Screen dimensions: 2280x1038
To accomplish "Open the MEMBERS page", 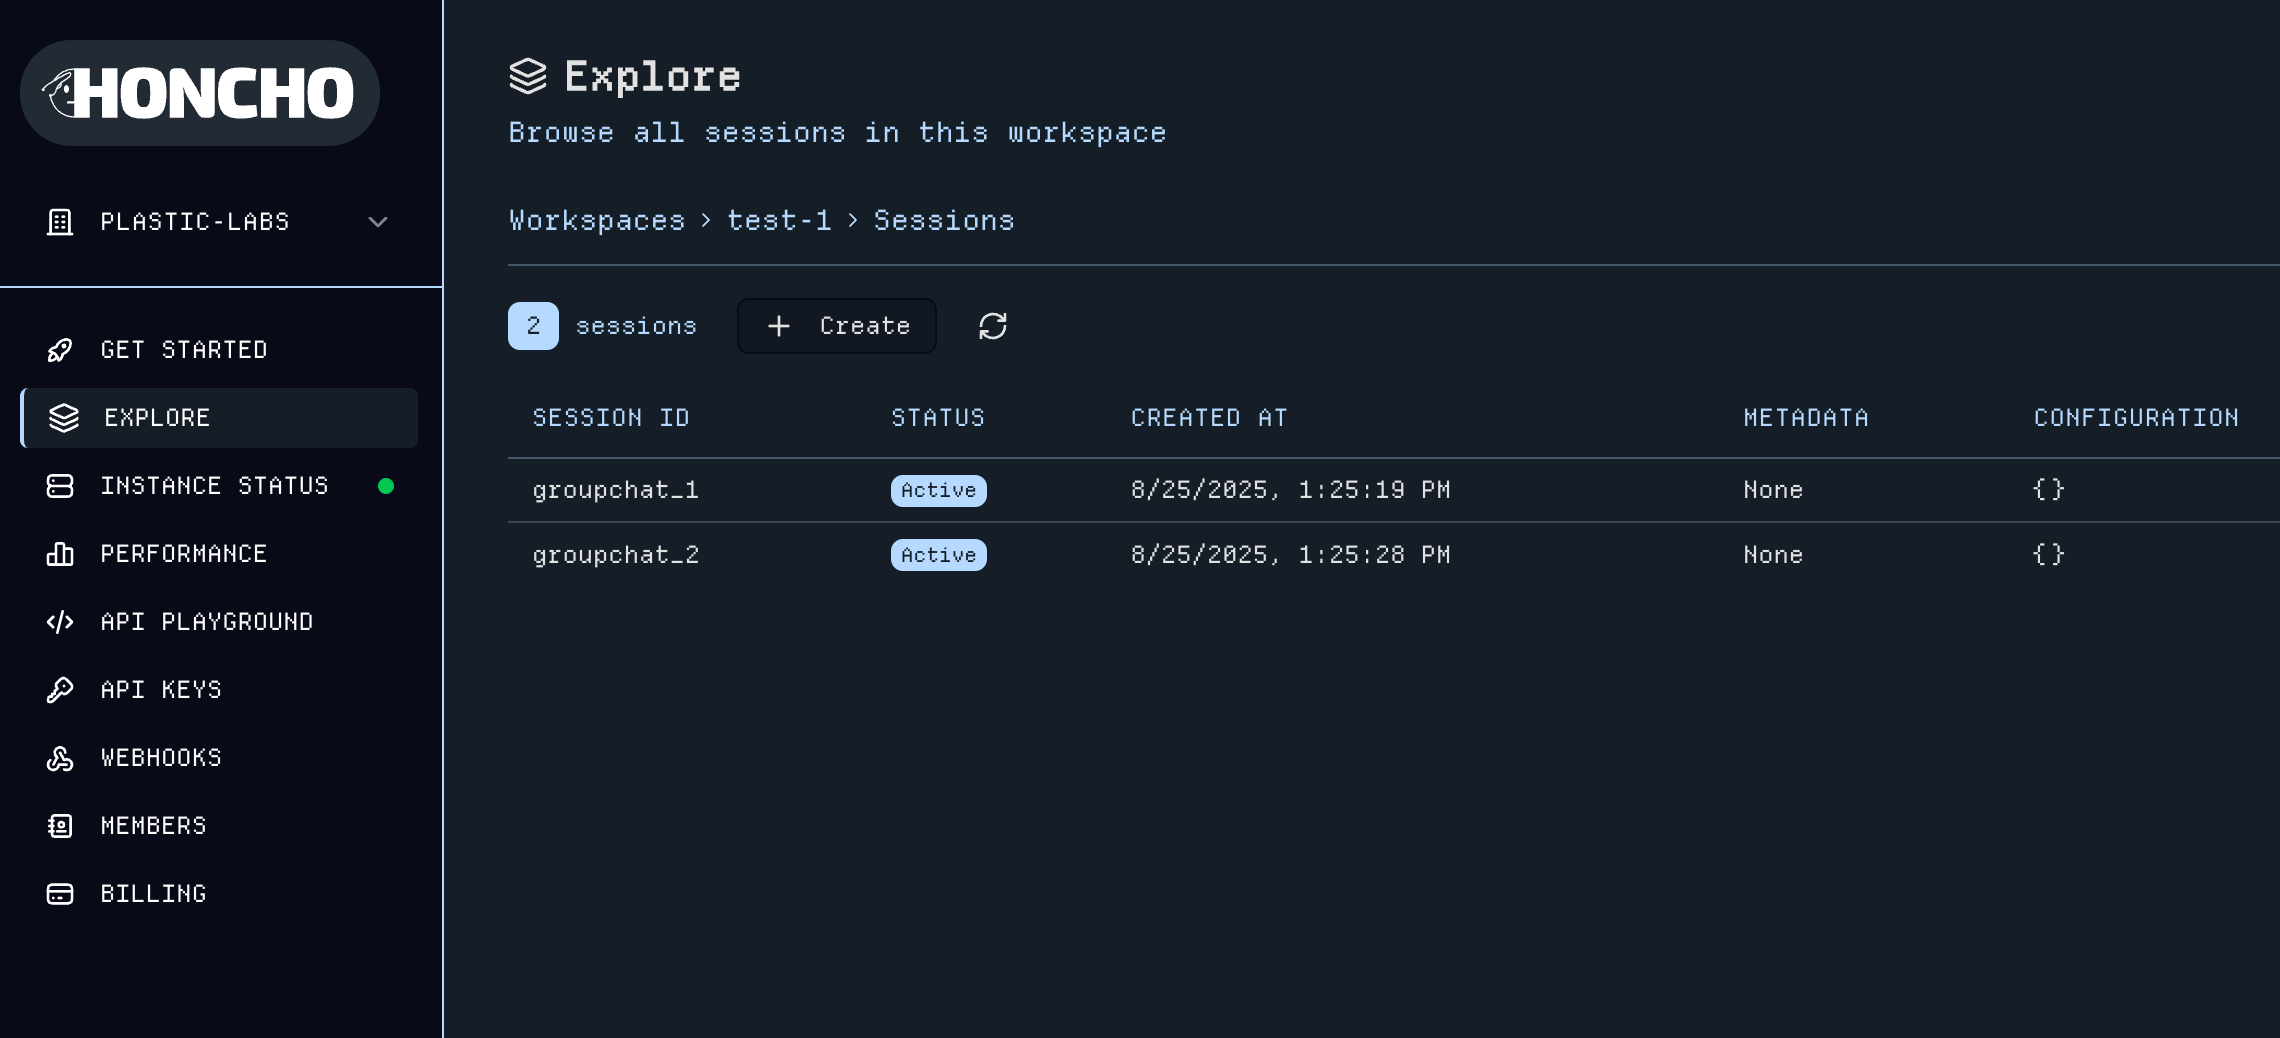I will point(153,826).
